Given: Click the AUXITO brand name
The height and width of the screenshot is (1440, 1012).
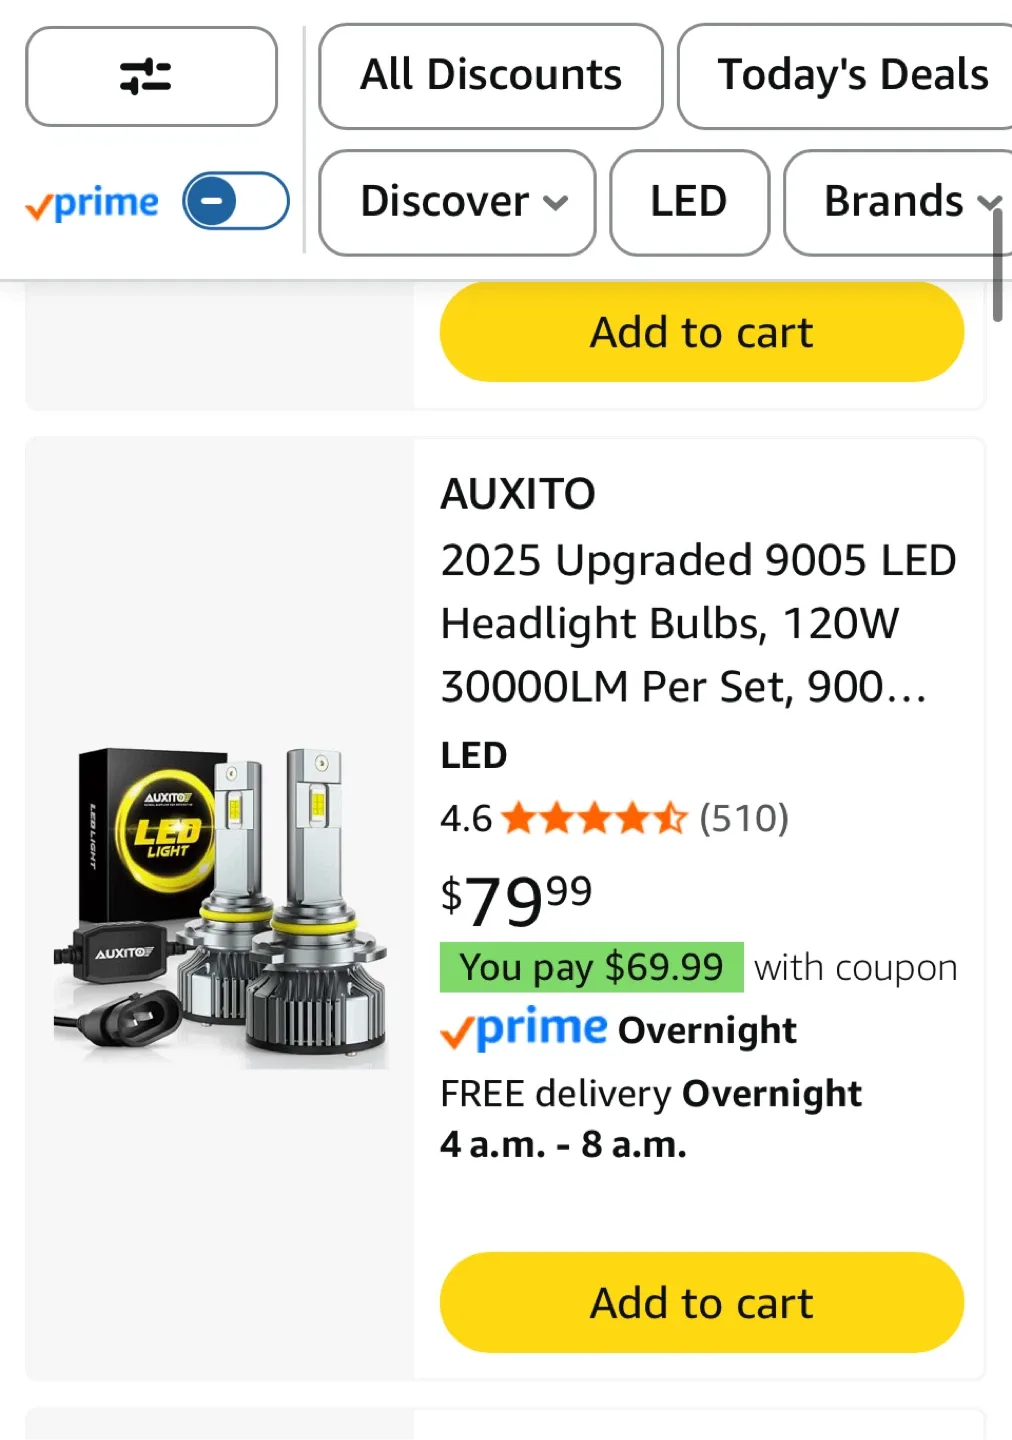Looking at the screenshot, I should (x=518, y=494).
